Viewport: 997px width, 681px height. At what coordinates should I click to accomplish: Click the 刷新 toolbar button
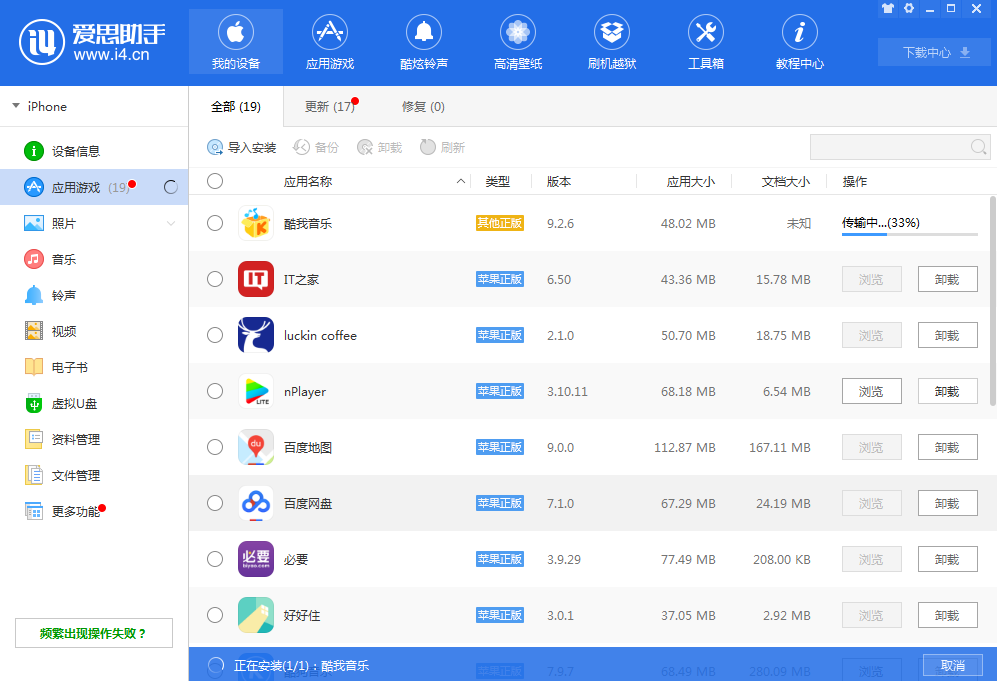point(443,148)
